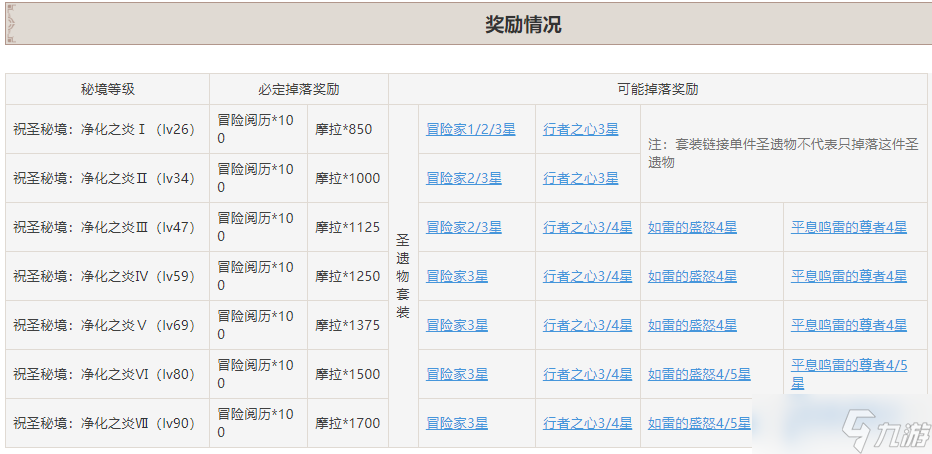Select the 祝圣秘境：净化之炎Ⅵ (lv80) cell
932x454 pixels.
pos(108,374)
